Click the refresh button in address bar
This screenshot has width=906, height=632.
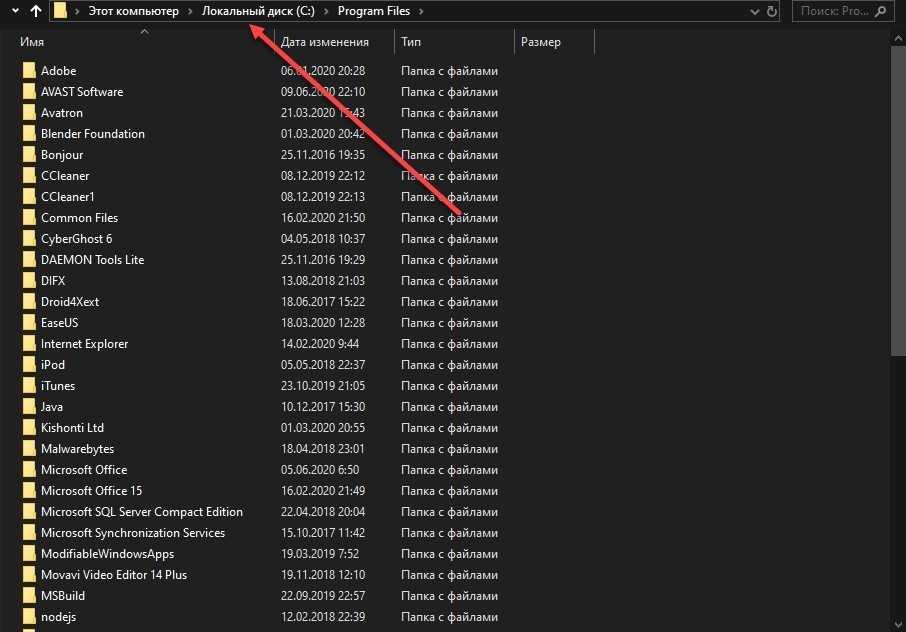click(x=771, y=11)
